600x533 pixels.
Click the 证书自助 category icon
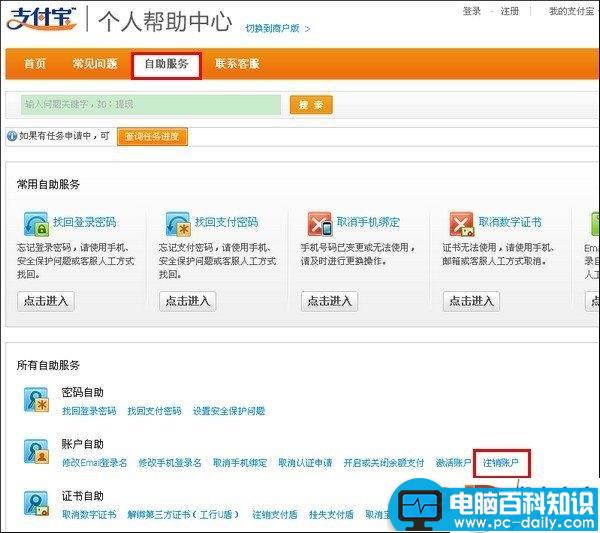pos(36,503)
